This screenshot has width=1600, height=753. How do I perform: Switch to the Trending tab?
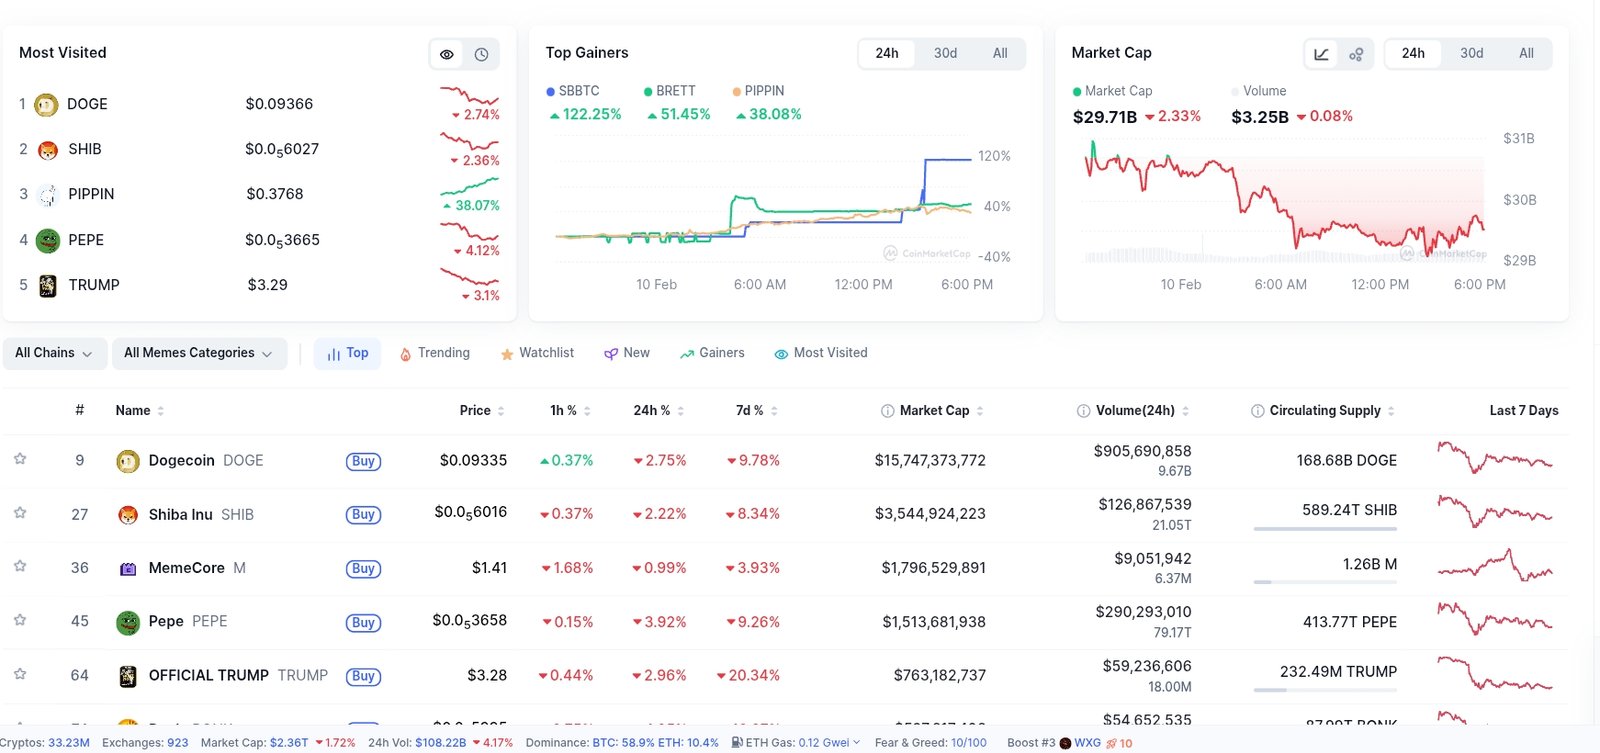[x=435, y=353]
